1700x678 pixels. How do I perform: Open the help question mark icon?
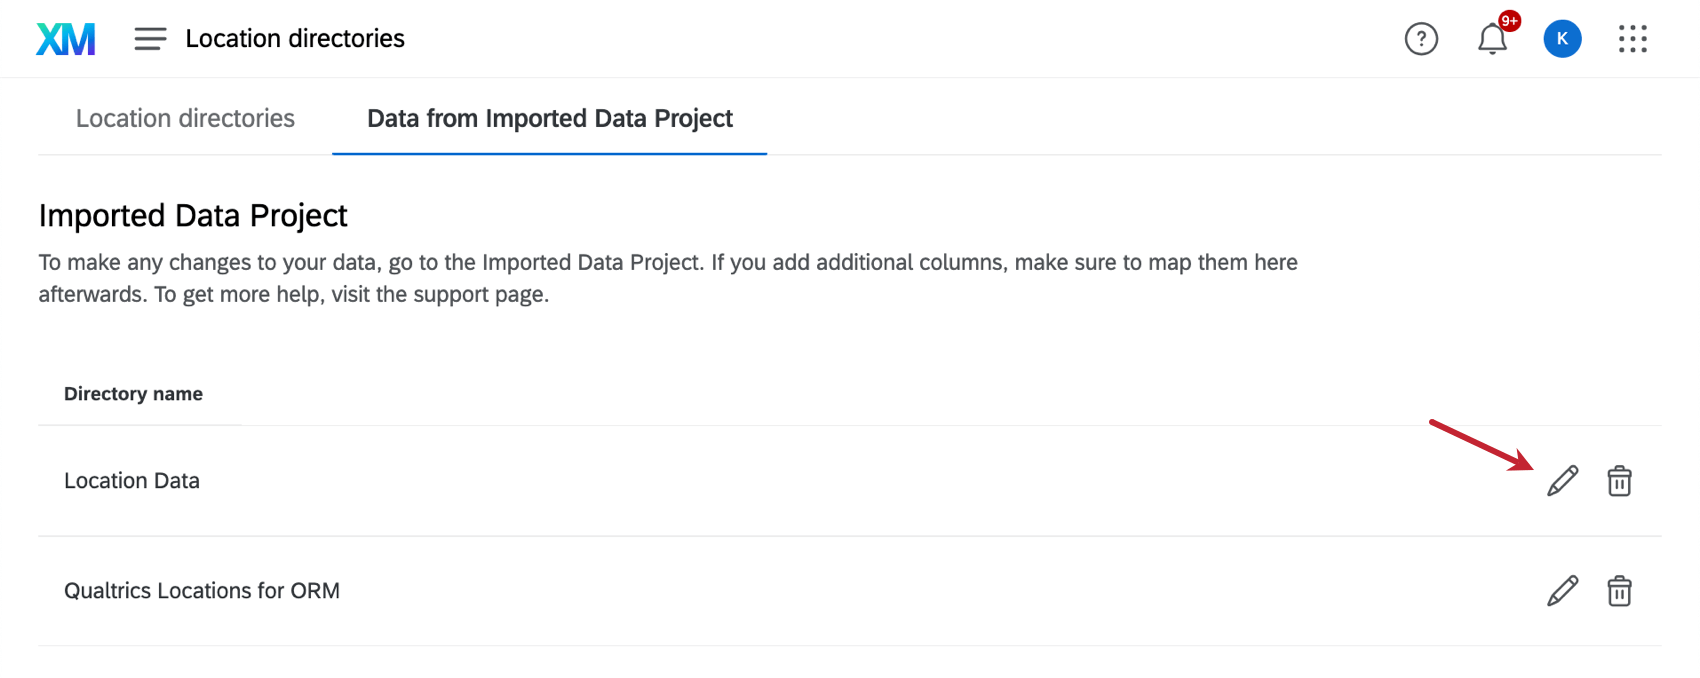pos(1421,38)
